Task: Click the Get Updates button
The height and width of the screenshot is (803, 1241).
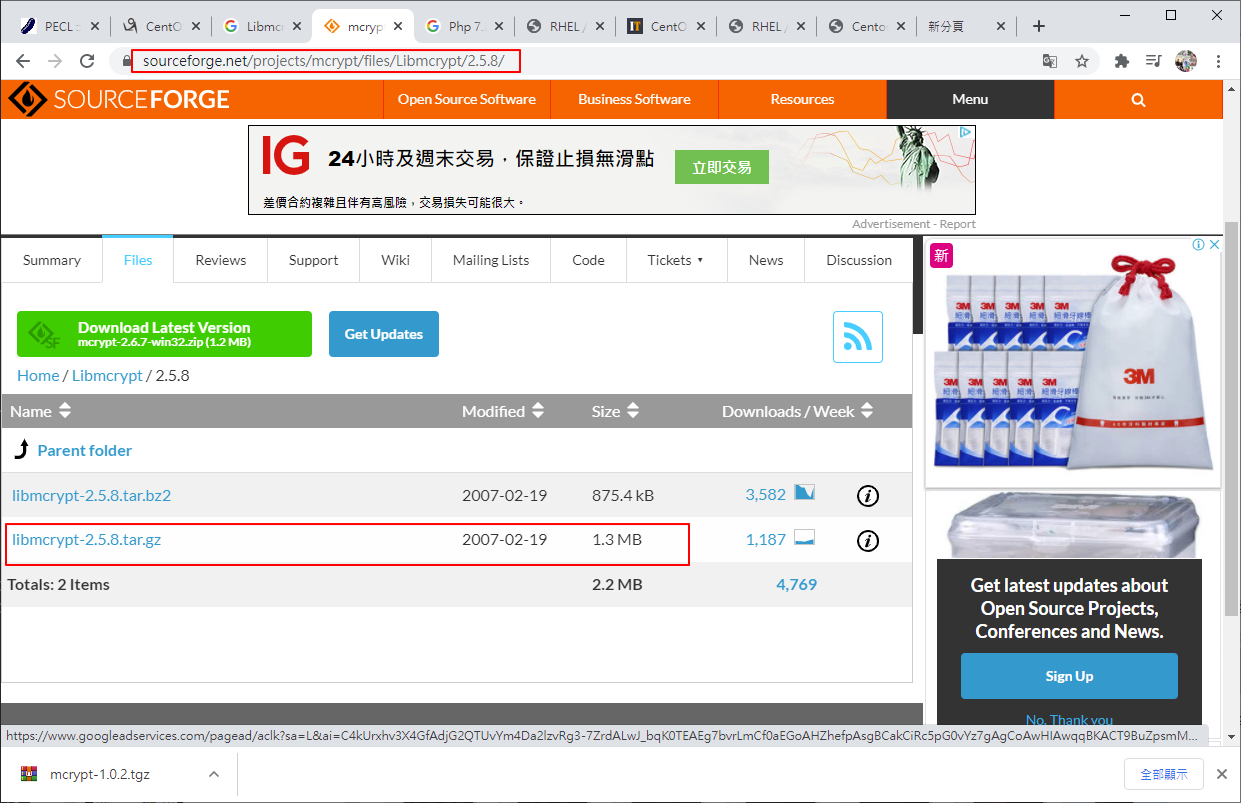Action: [x=384, y=334]
